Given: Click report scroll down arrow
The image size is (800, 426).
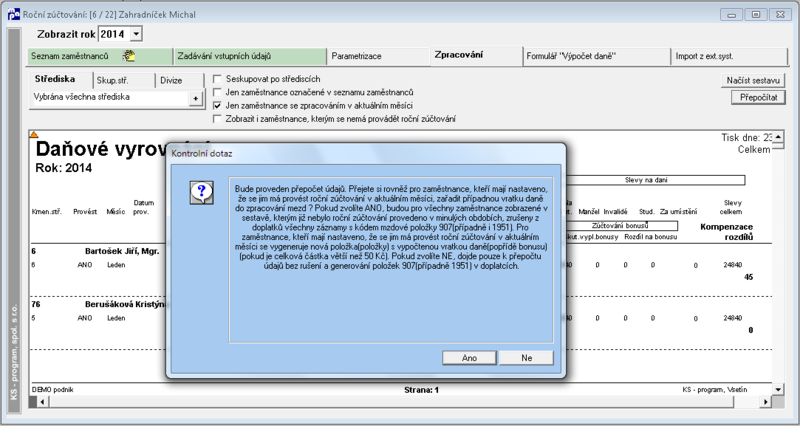Looking at the screenshot, I should (x=778, y=390).
